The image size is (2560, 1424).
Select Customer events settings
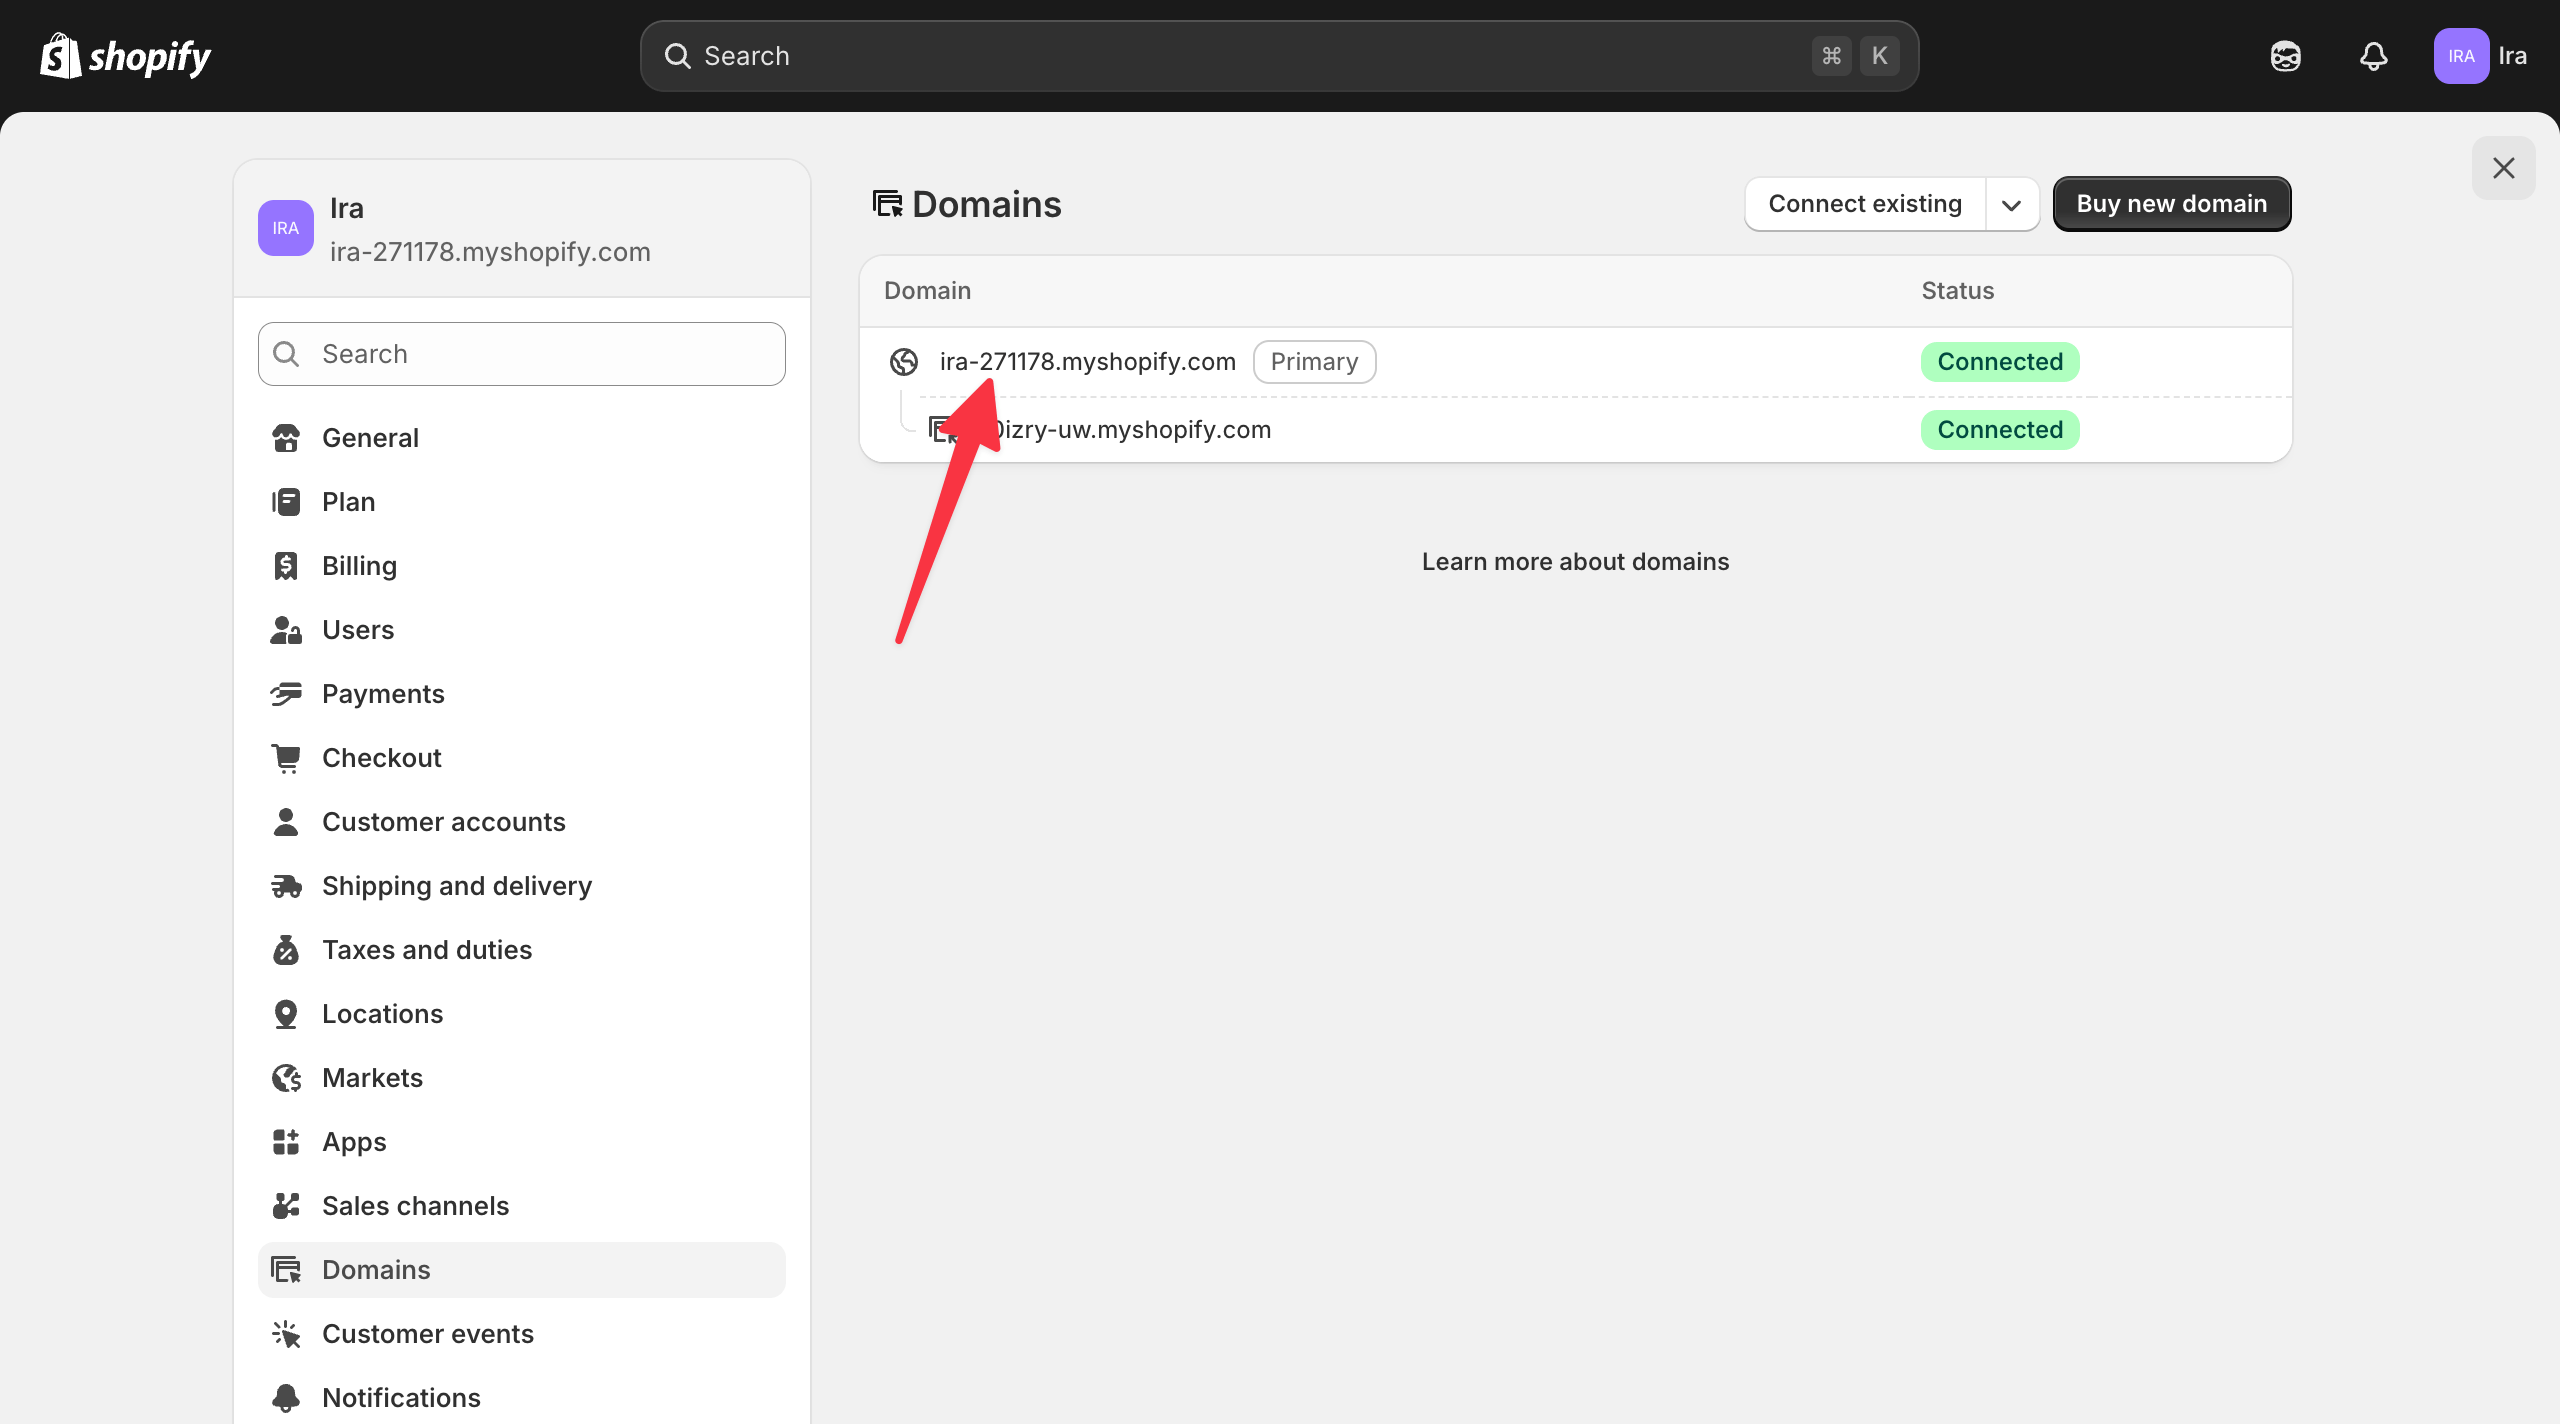tap(522, 1334)
